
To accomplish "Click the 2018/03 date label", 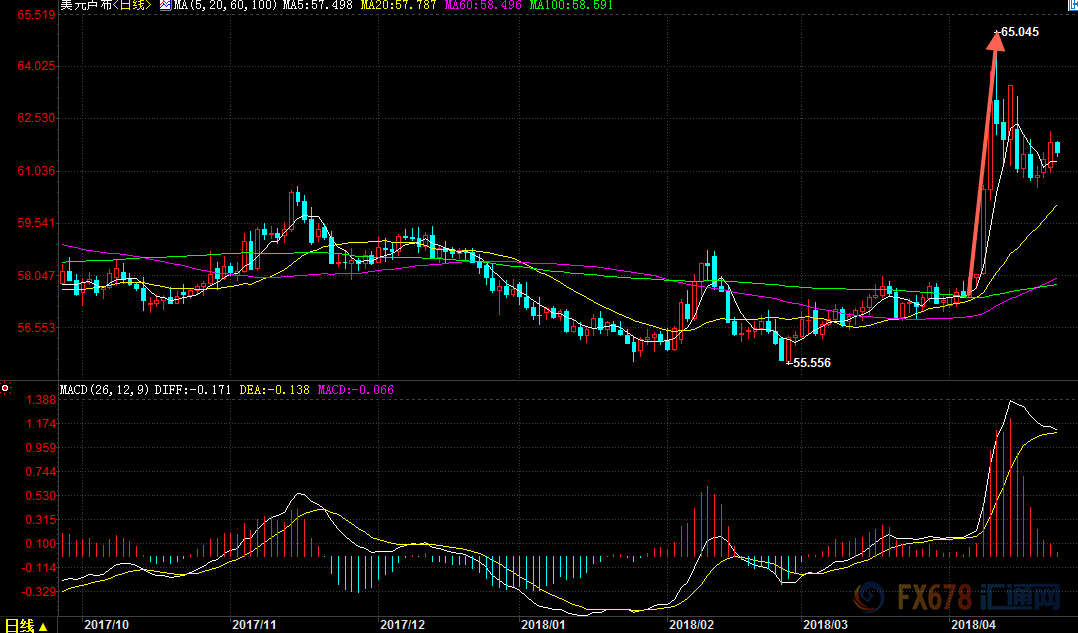I will (x=826, y=625).
